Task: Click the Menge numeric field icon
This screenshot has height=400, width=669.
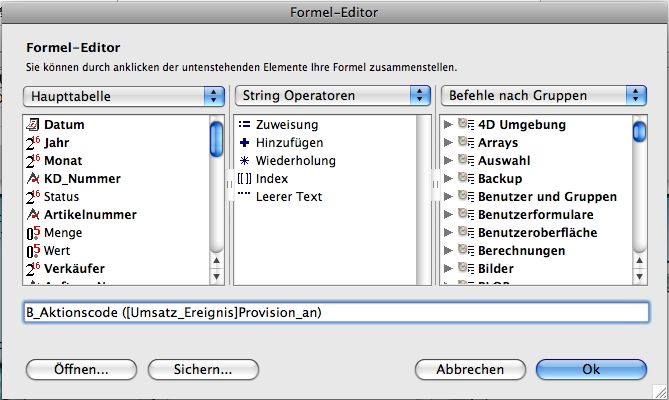Action: 32,233
